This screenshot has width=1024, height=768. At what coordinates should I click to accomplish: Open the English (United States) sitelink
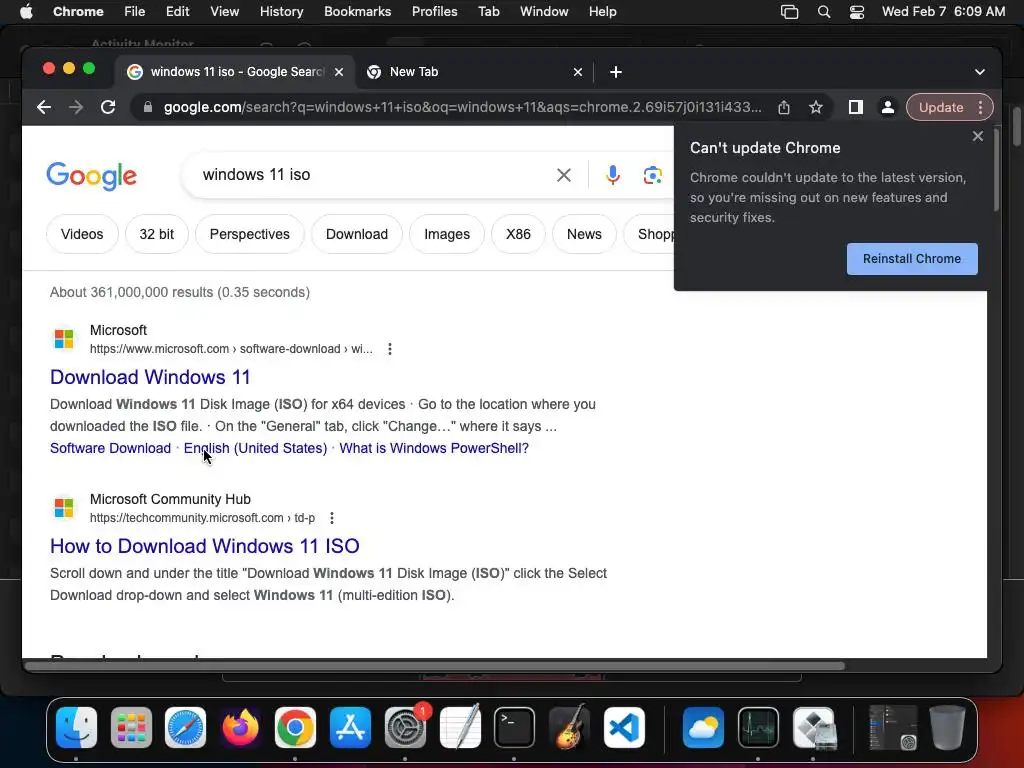point(255,448)
